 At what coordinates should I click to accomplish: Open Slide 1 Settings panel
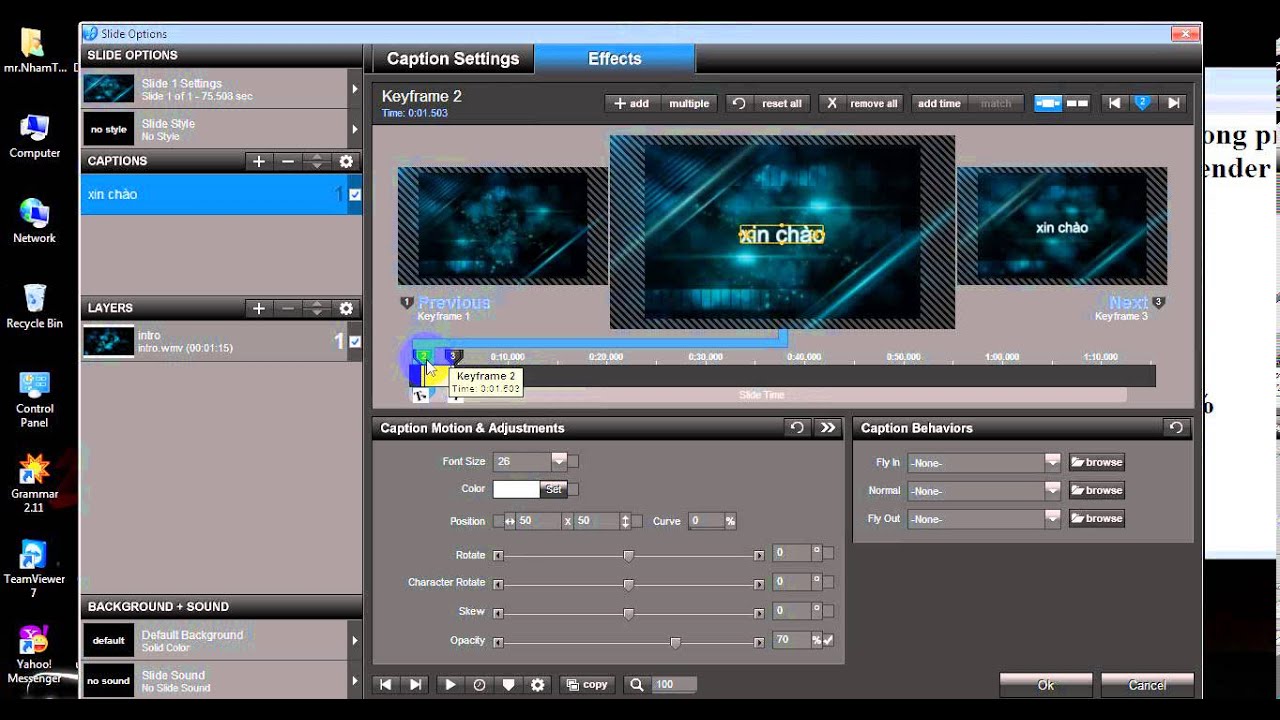(x=220, y=89)
